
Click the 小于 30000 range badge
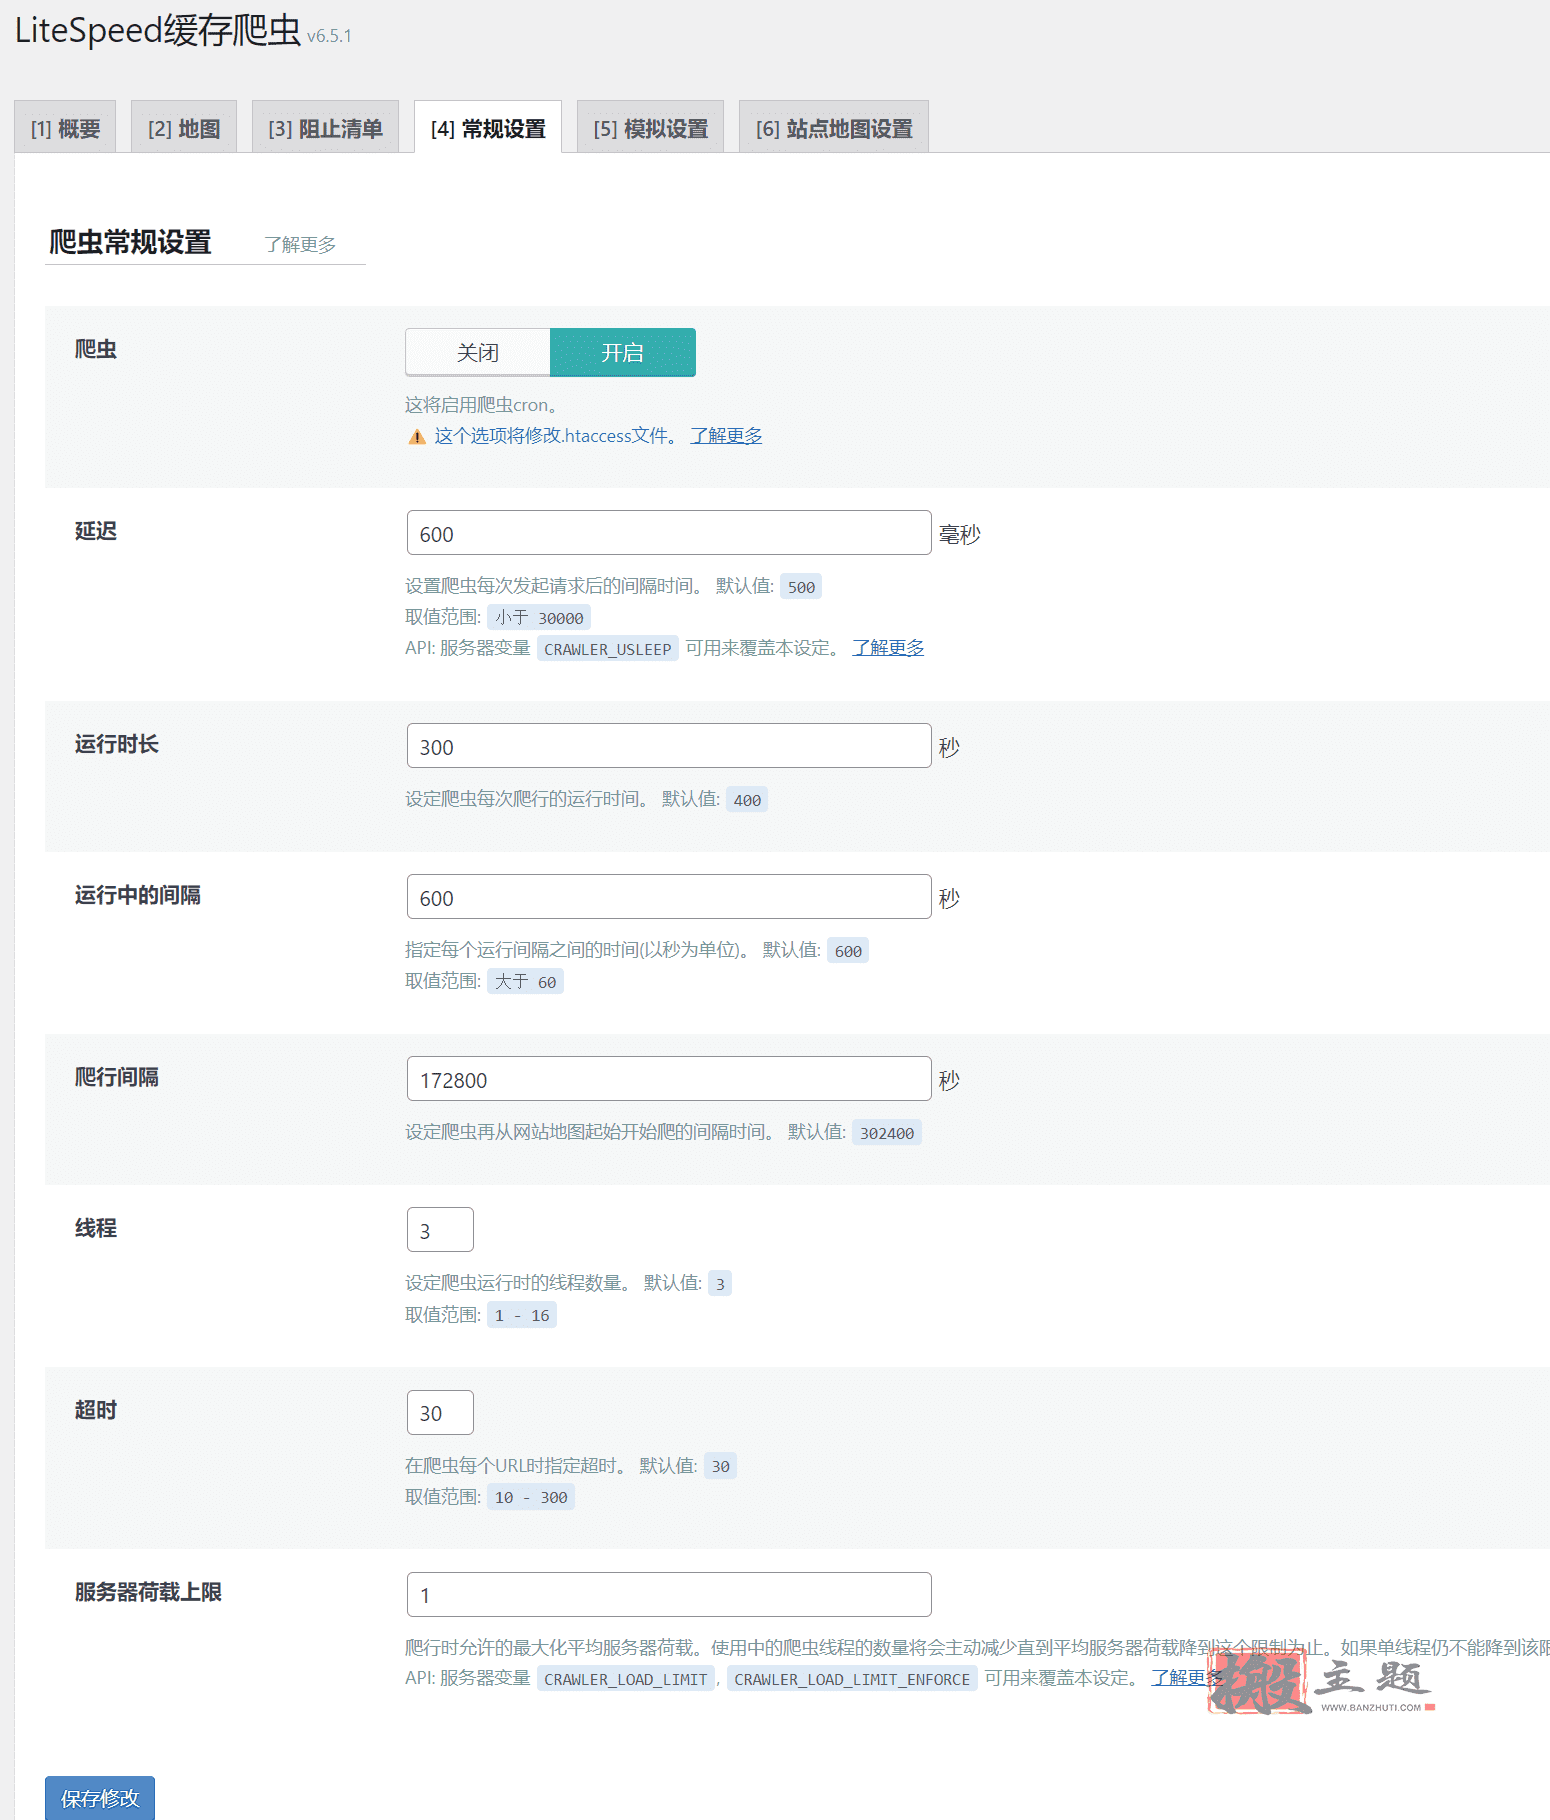539,618
